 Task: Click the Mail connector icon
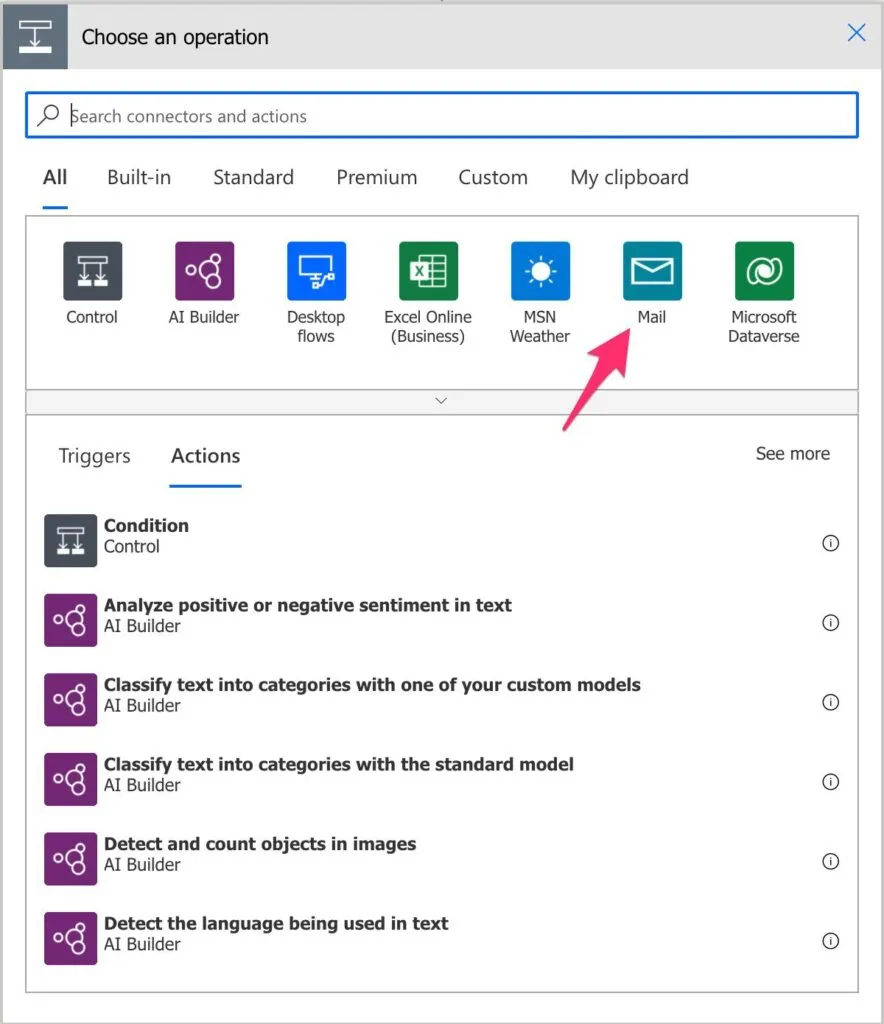(x=652, y=271)
